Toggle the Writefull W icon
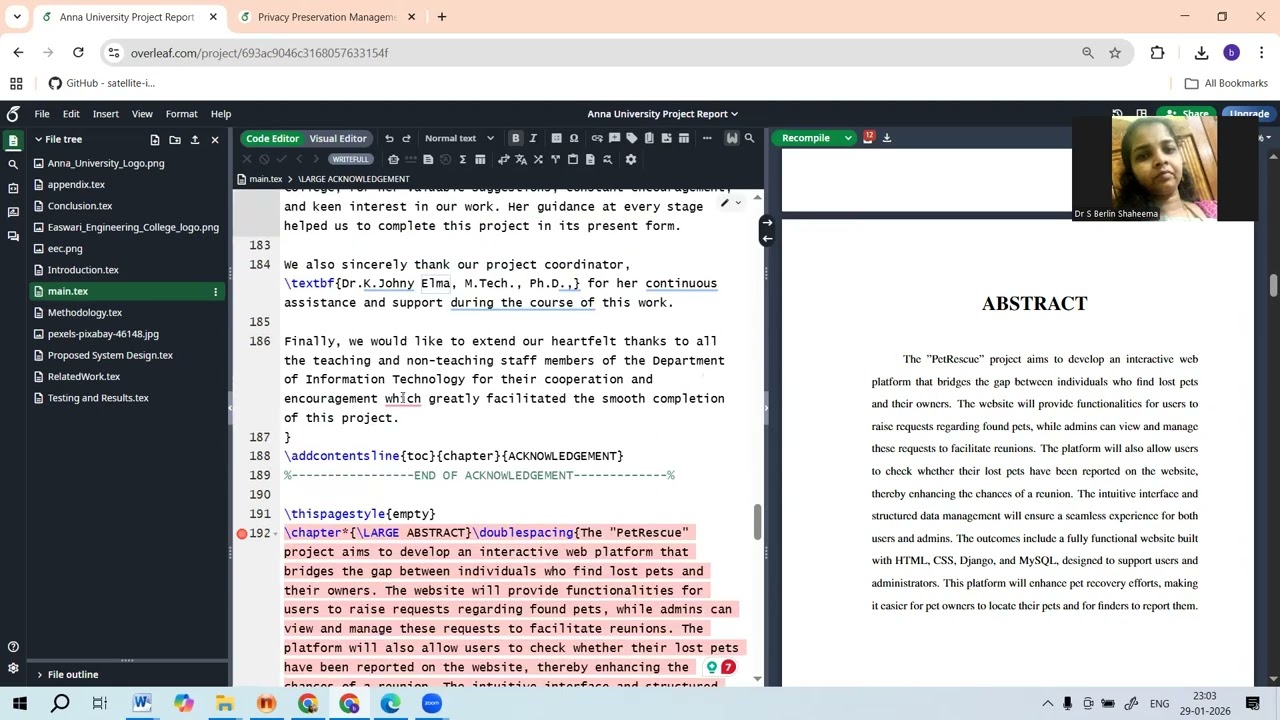 pyautogui.click(x=732, y=138)
